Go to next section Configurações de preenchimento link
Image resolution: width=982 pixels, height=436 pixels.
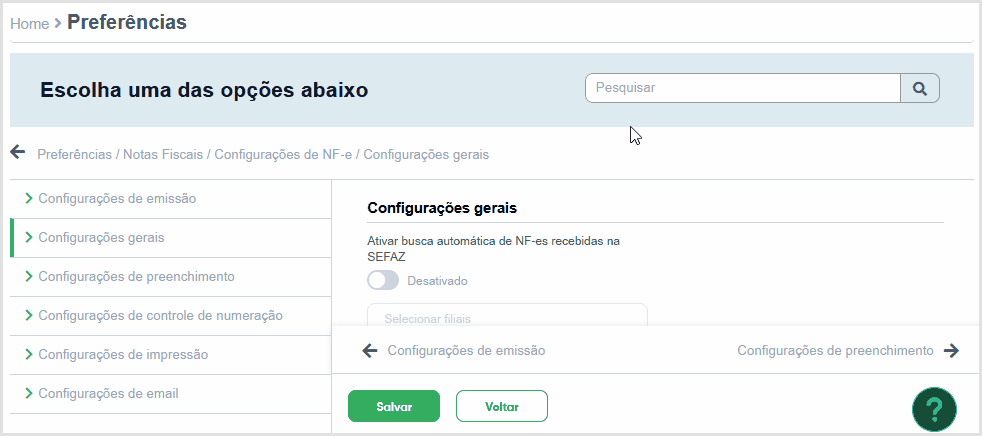pyautogui.click(x=835, y=351)
